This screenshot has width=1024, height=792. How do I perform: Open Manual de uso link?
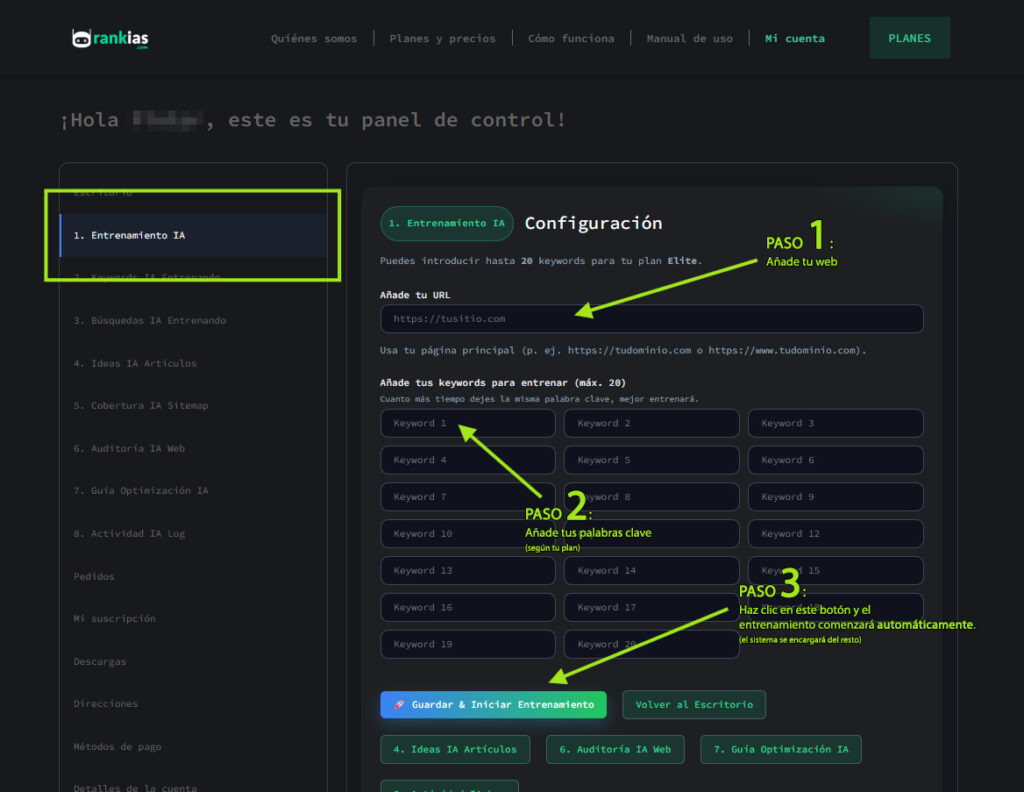[689, 39]
